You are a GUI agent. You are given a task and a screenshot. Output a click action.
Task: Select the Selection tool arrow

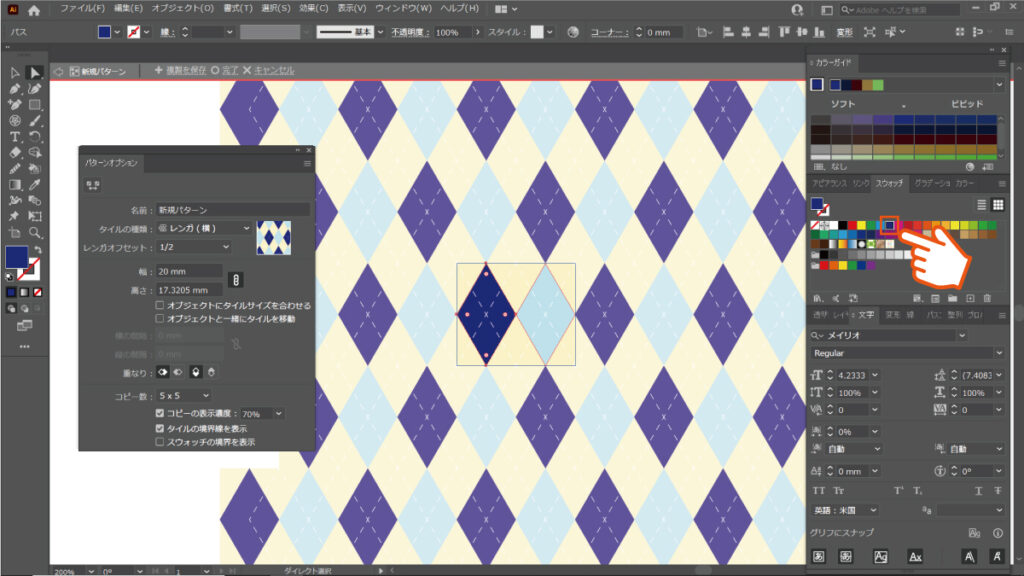tap(14, 72)
